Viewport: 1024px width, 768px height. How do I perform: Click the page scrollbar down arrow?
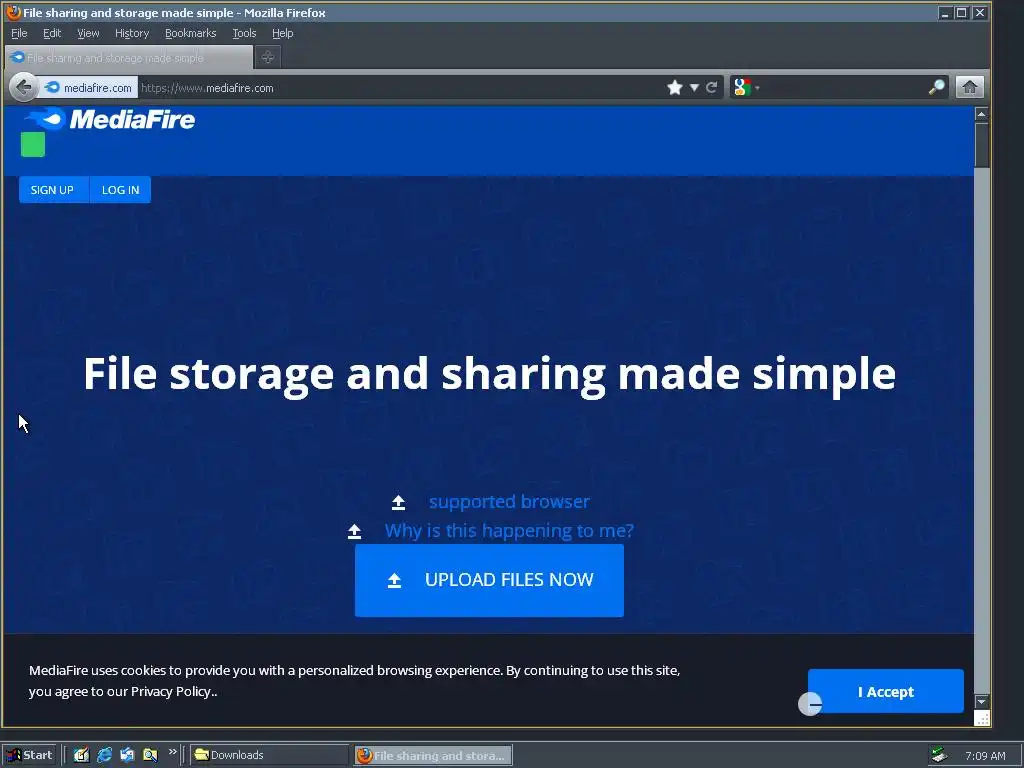pos(982,701)
